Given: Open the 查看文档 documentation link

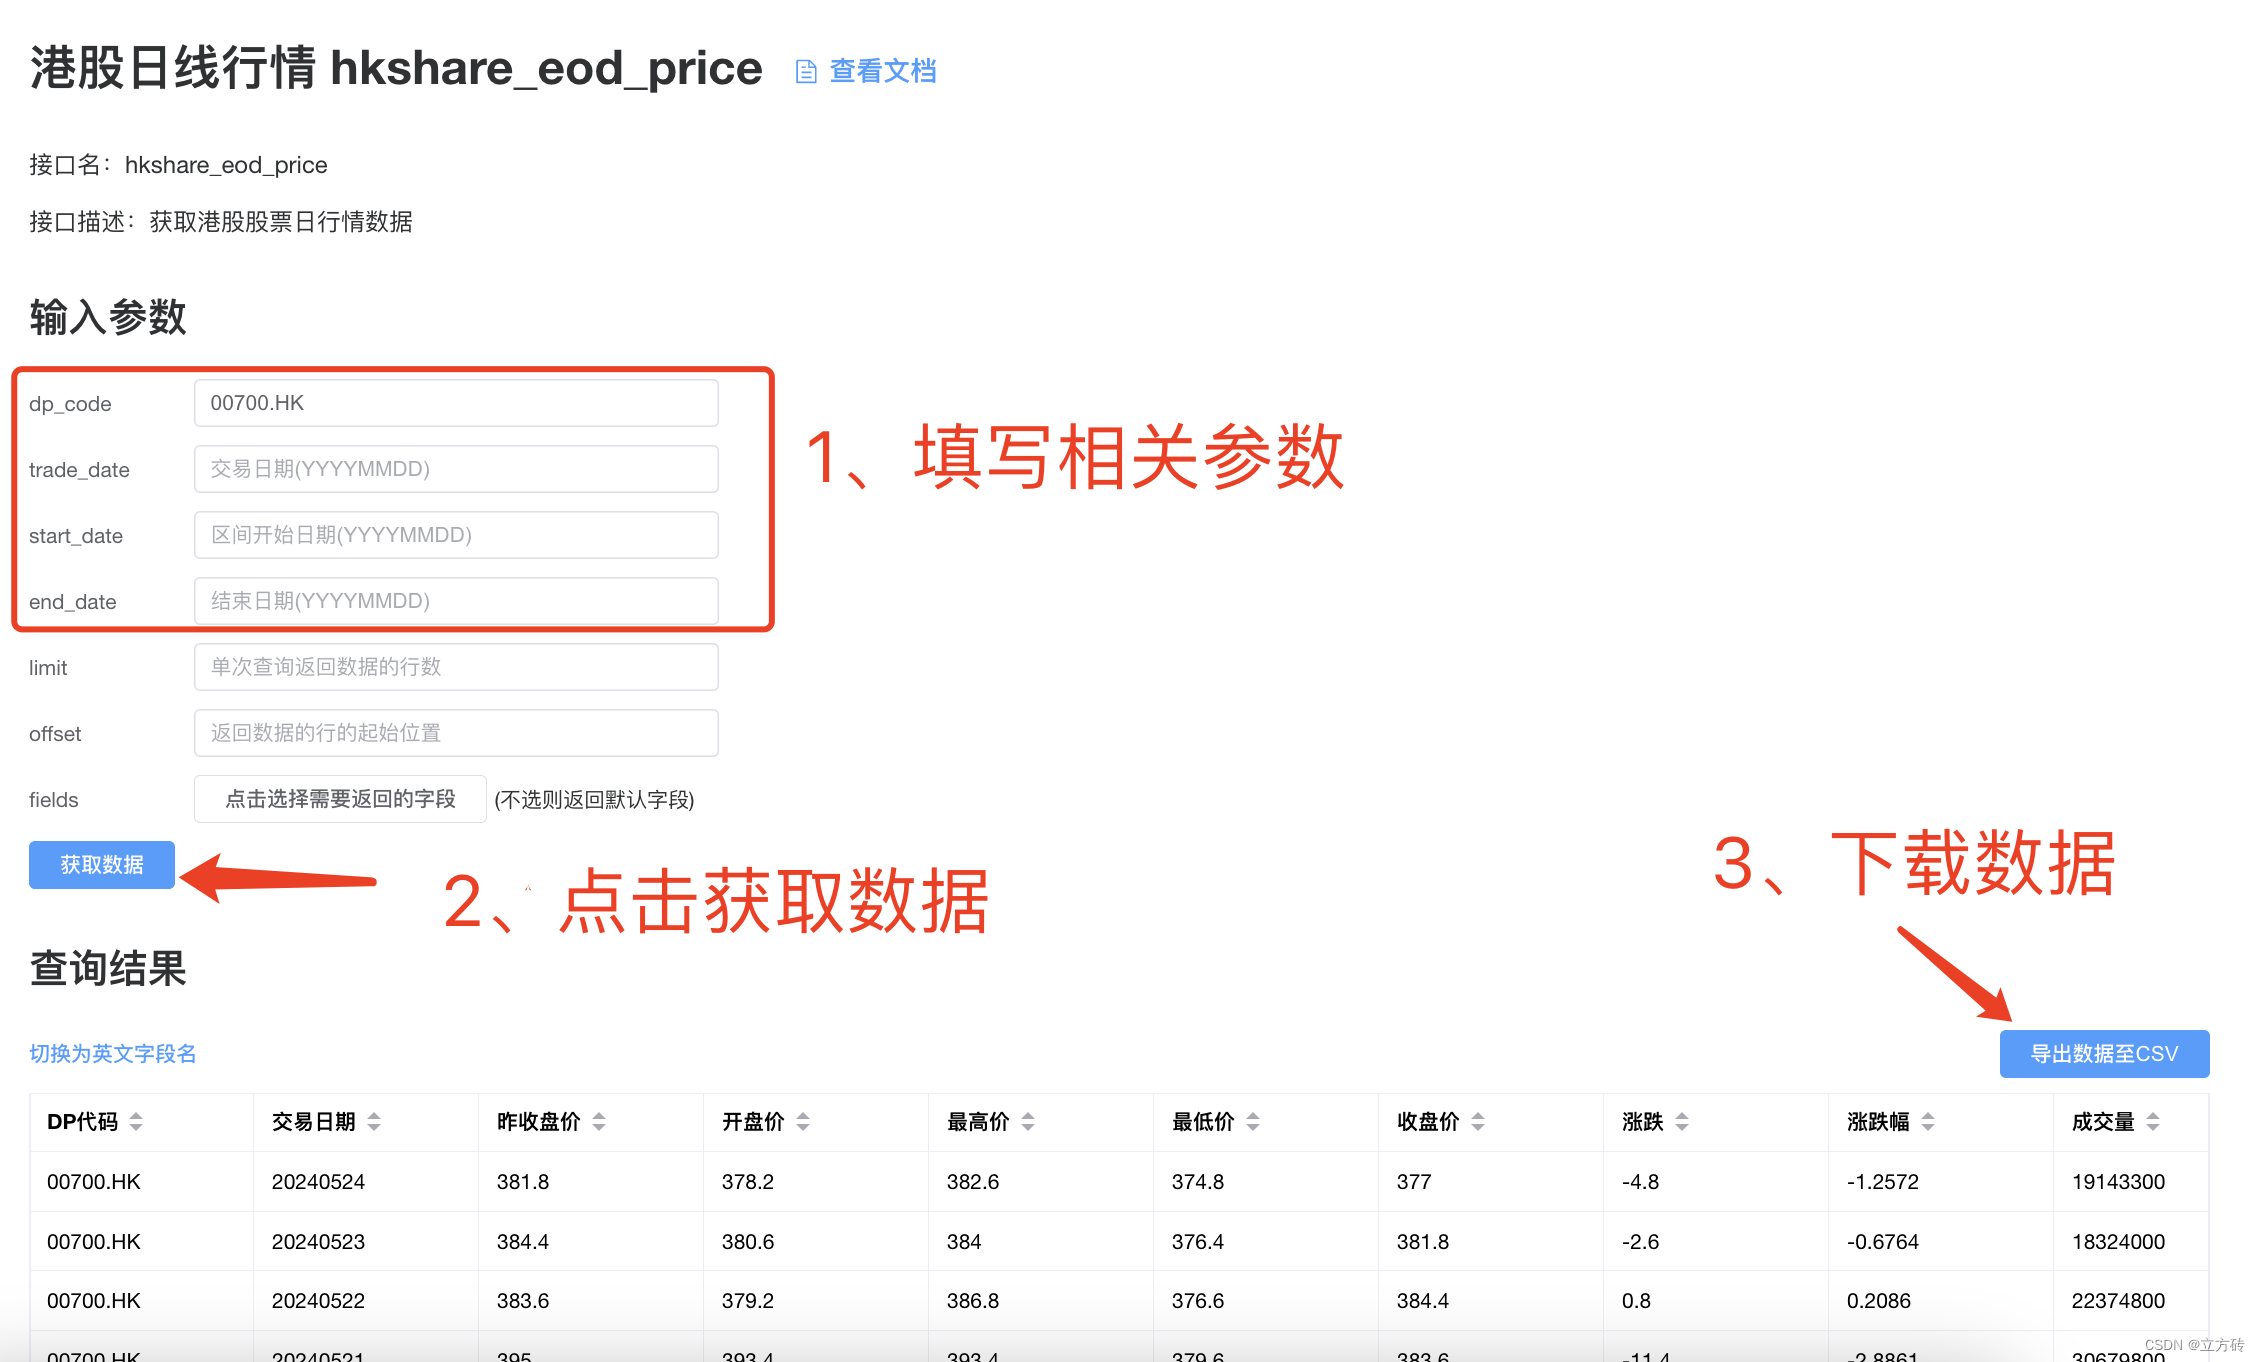Looking at the screenshot, I should point(882,71).
